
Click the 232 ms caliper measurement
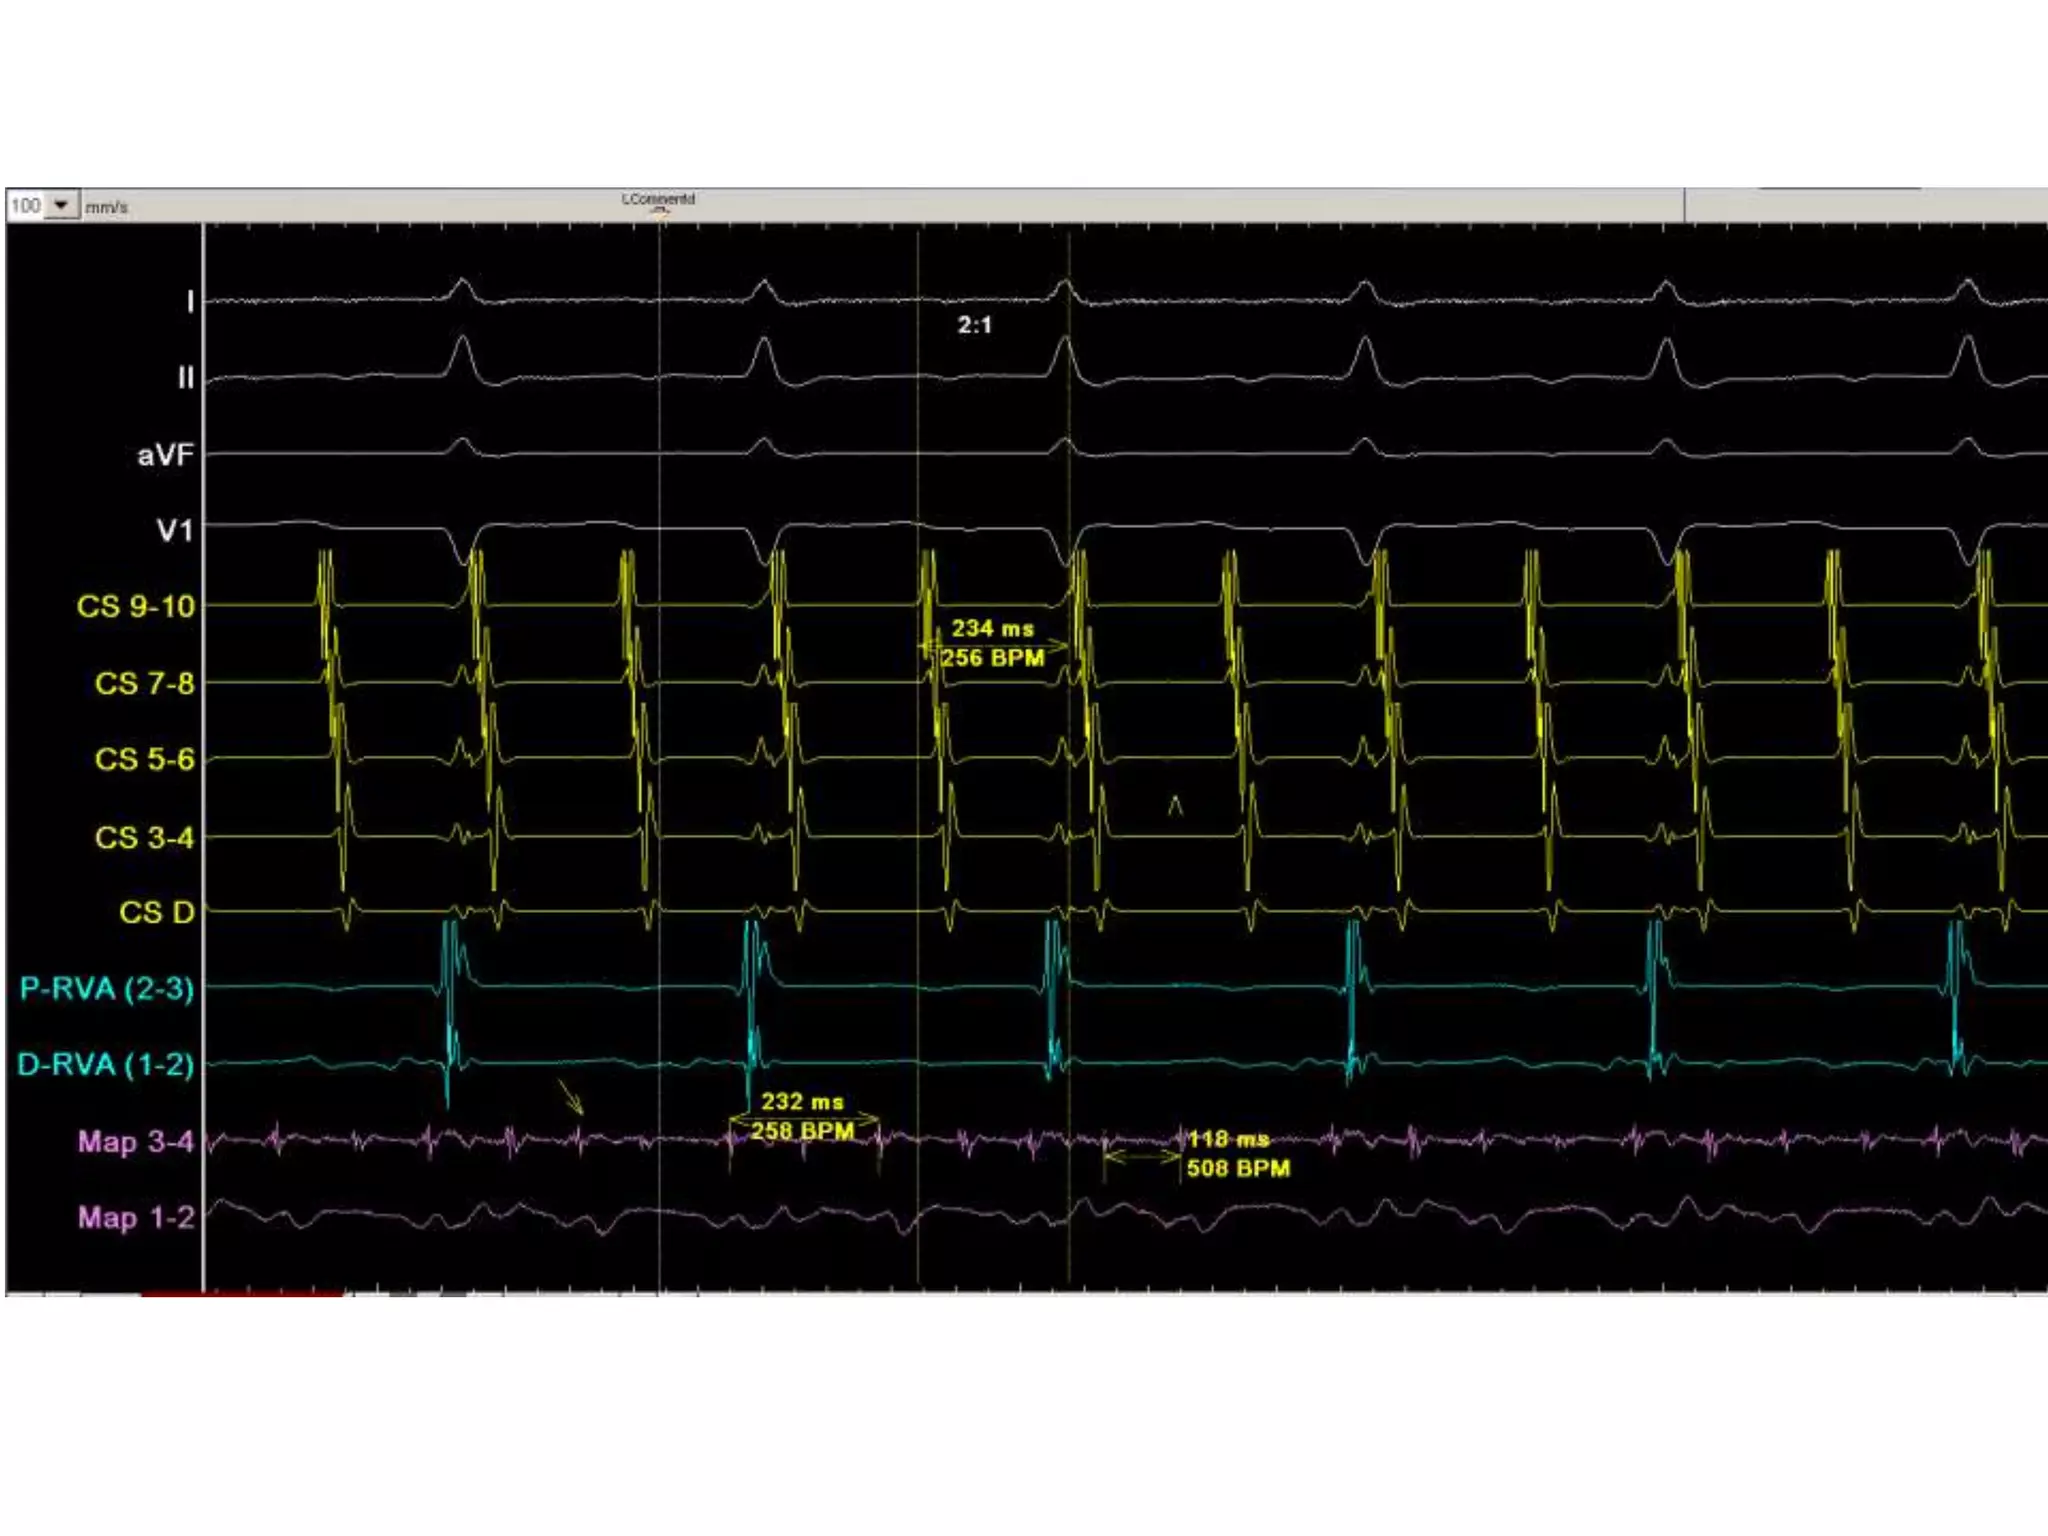pyautogui.click(x=802, y=1101)
